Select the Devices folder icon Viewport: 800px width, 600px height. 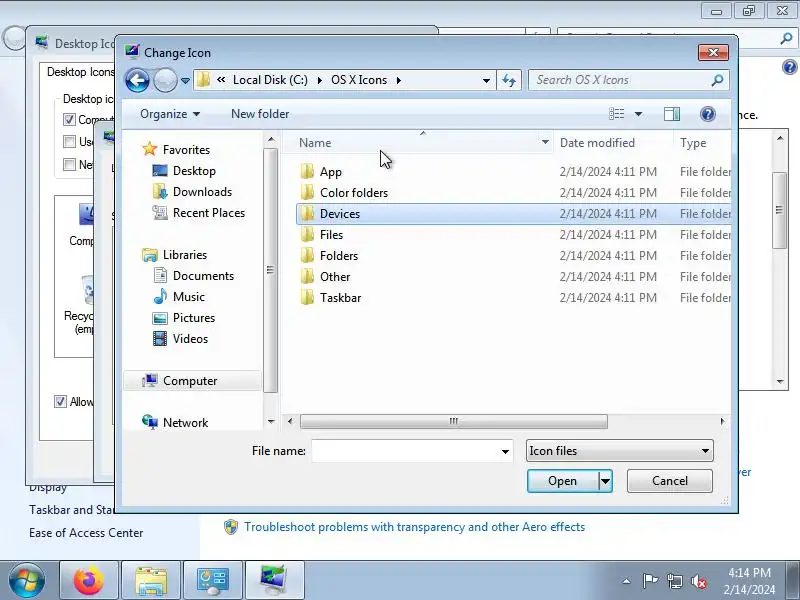point(307,213)
